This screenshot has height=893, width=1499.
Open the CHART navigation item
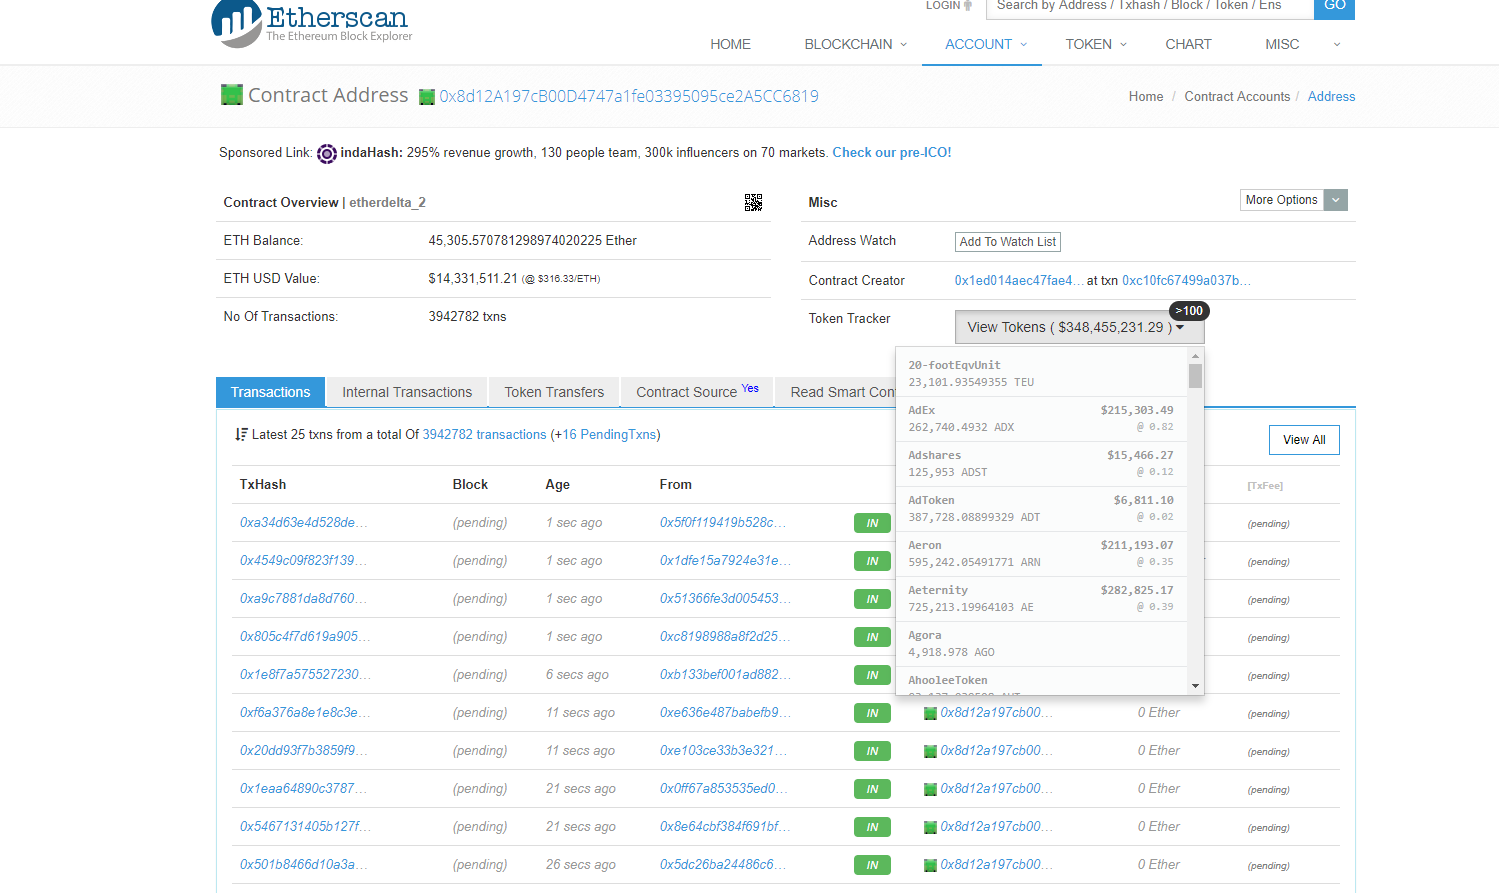[1188, 44]
